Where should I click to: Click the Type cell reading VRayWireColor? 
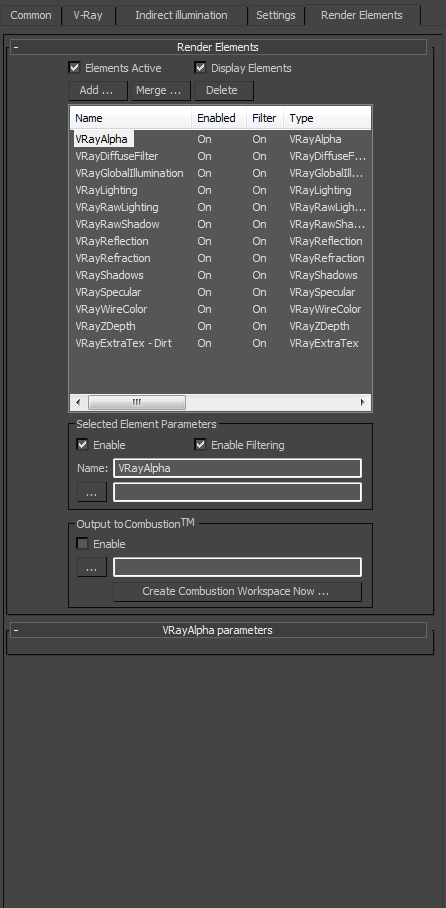pyautogui.click(x=325, y=309)
